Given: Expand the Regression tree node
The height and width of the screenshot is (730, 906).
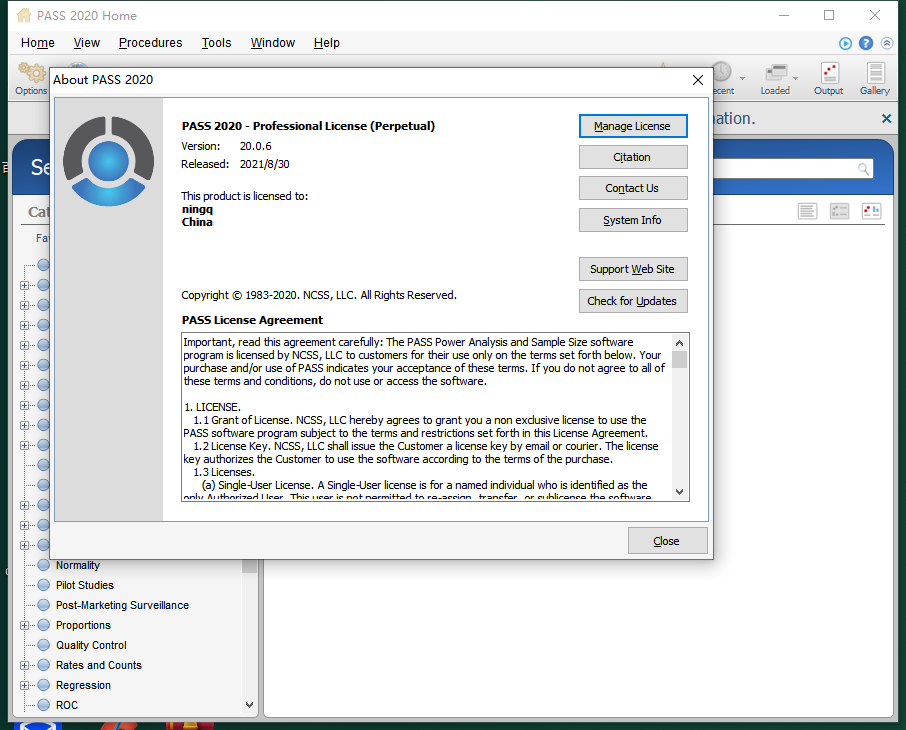Looking at the screenshot, I should coord(25,685).
